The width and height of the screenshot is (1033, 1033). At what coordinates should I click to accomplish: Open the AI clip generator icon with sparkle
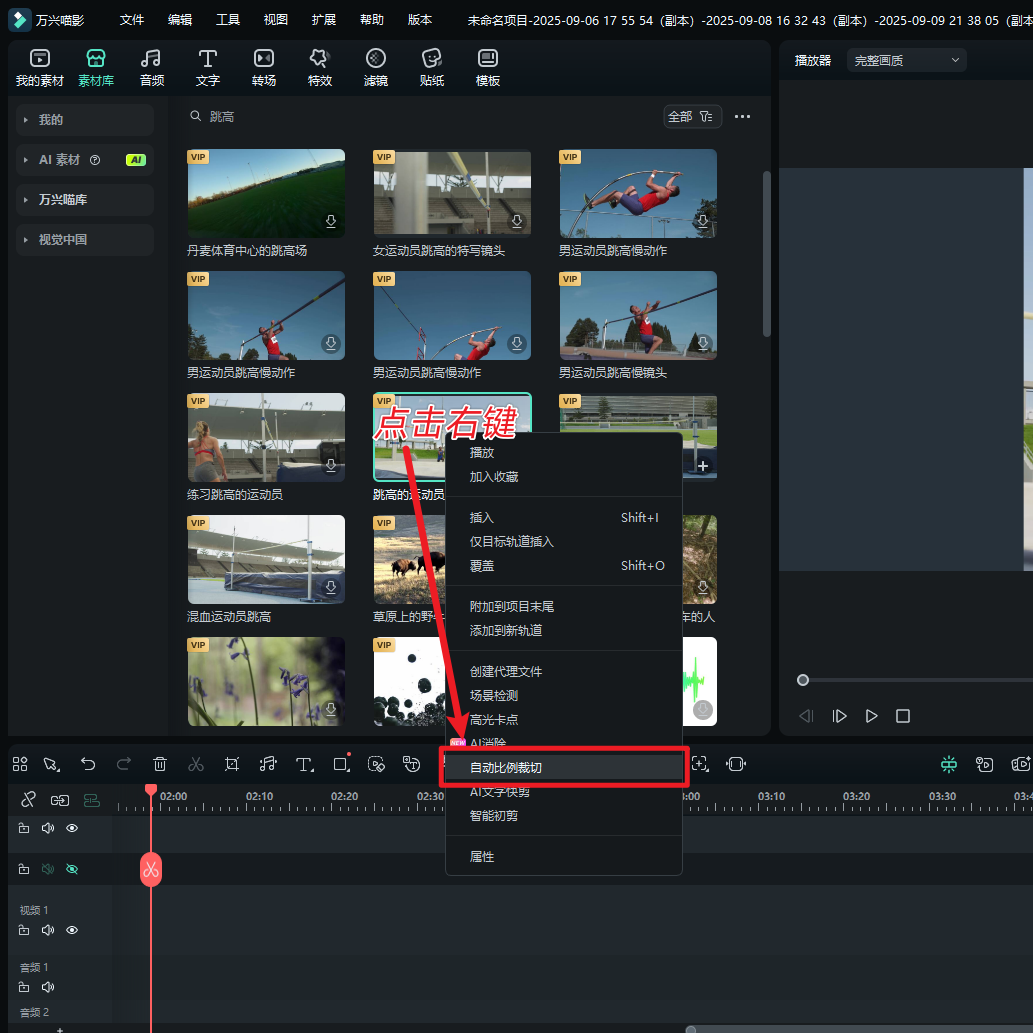click(1020, 764)
